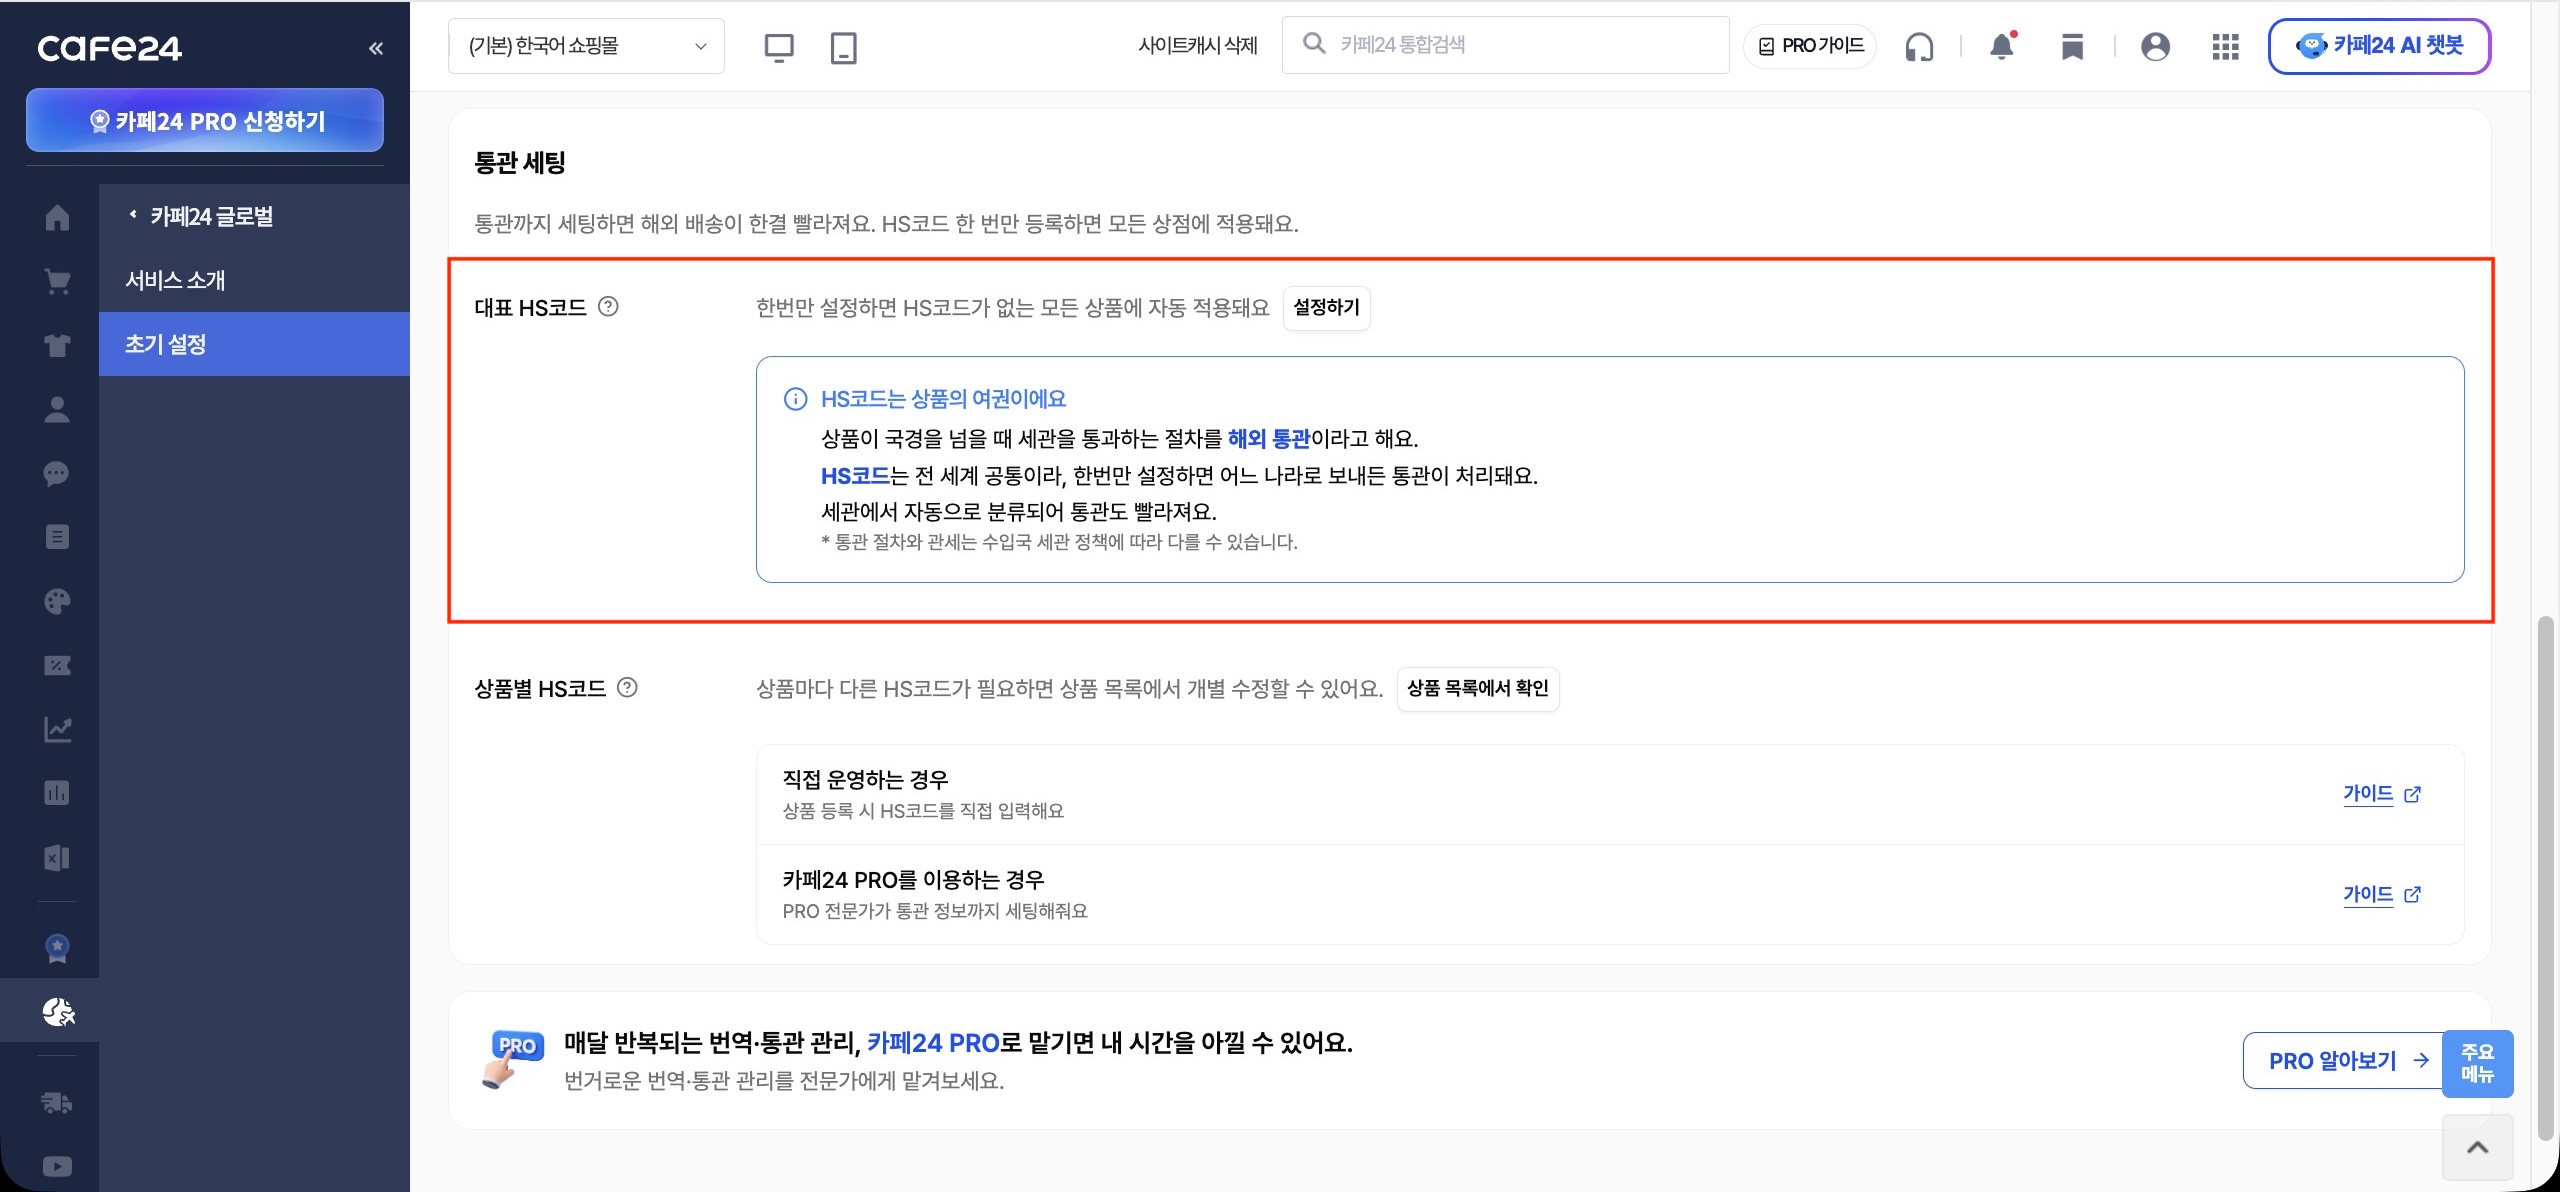2560x1192 pixels.
Task: Focus the 카페24 통합검색 search field
Action: pos(1505,45)
